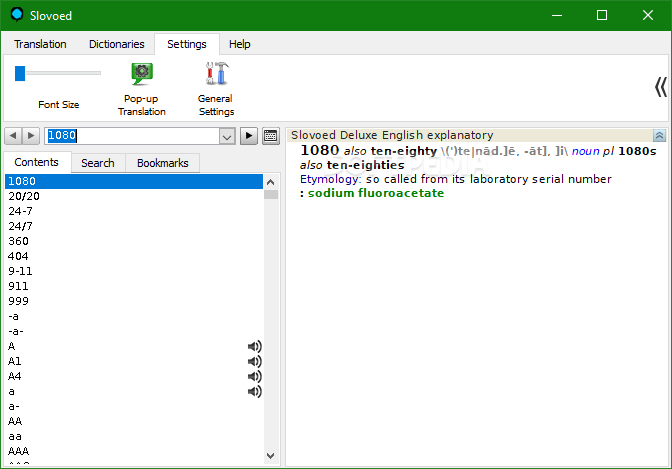Open the Dictionaries tab
672x469 pixels.
point(117,44)
